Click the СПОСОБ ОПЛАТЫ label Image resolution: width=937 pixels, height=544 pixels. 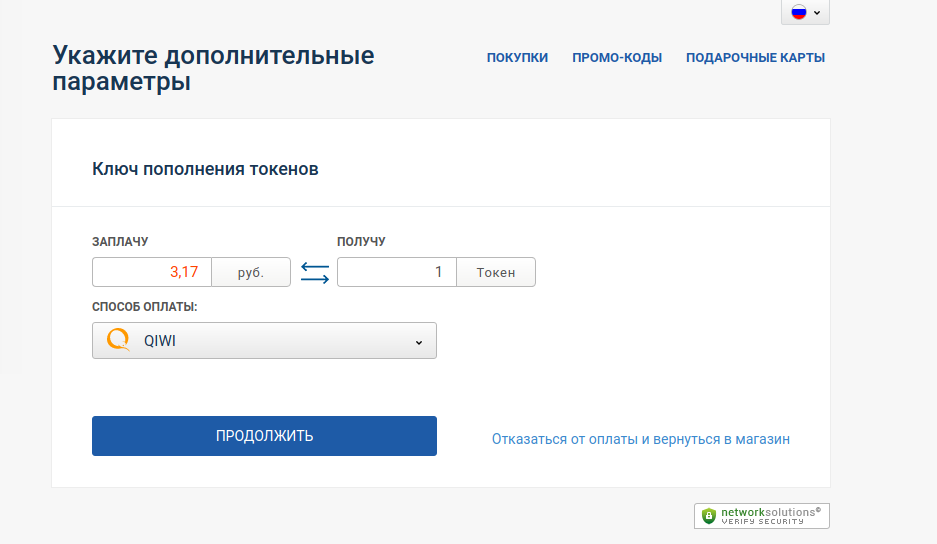tap(145, 307)
